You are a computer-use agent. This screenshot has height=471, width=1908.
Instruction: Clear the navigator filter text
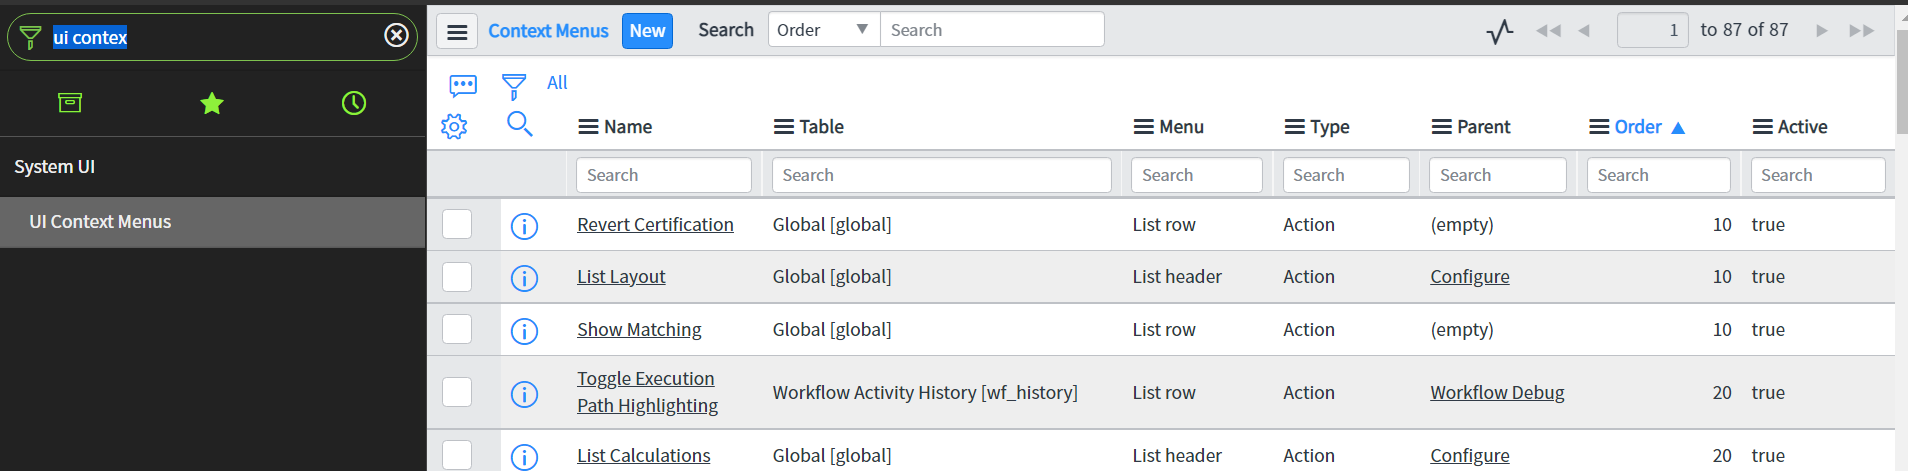pos(396,36)
